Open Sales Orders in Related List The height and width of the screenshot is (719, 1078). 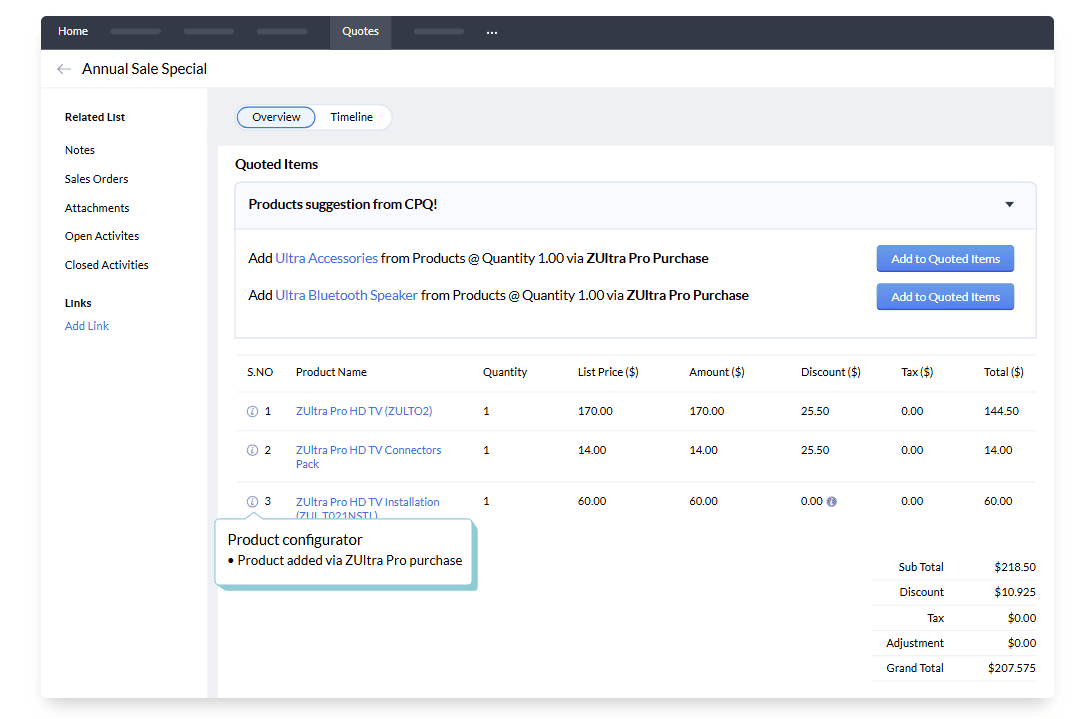click(x=96, y=179)
